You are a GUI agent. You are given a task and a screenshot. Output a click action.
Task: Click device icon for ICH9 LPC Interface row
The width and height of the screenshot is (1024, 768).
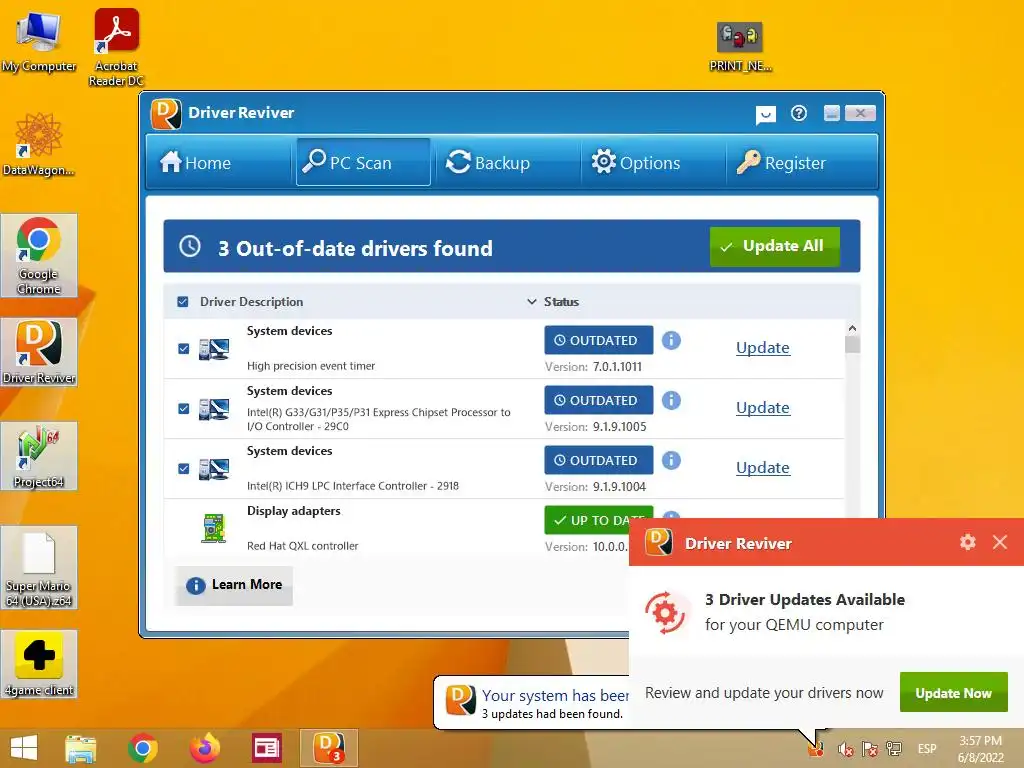pyautogui.click(x=214, y=470)
